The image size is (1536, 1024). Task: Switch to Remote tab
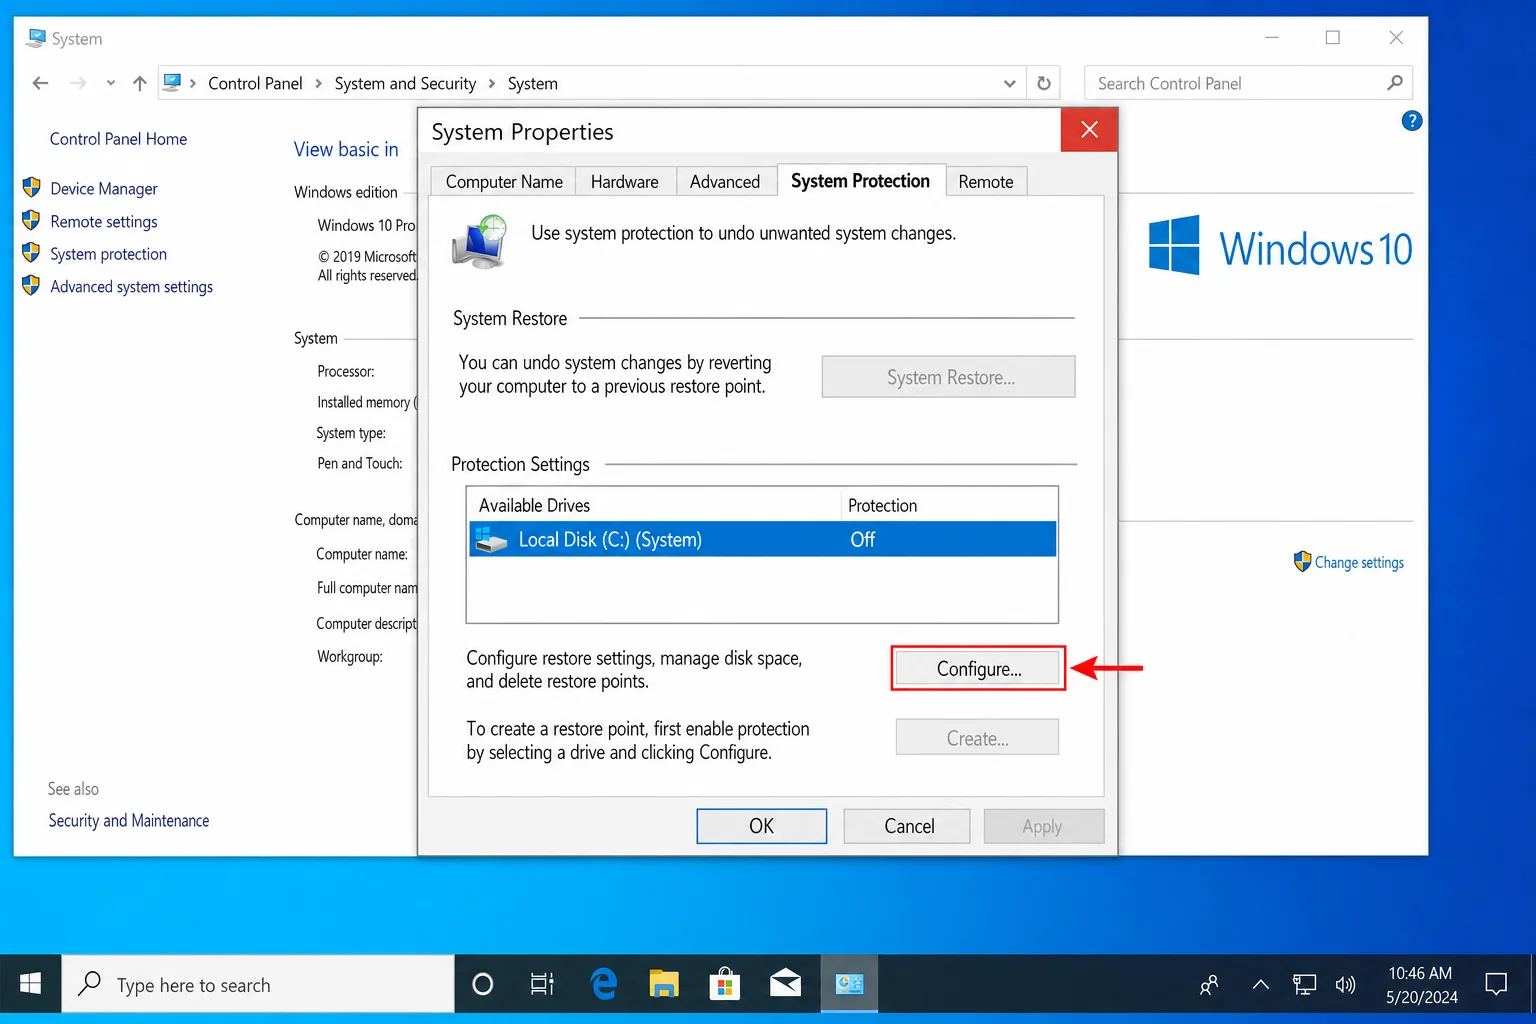986,182
